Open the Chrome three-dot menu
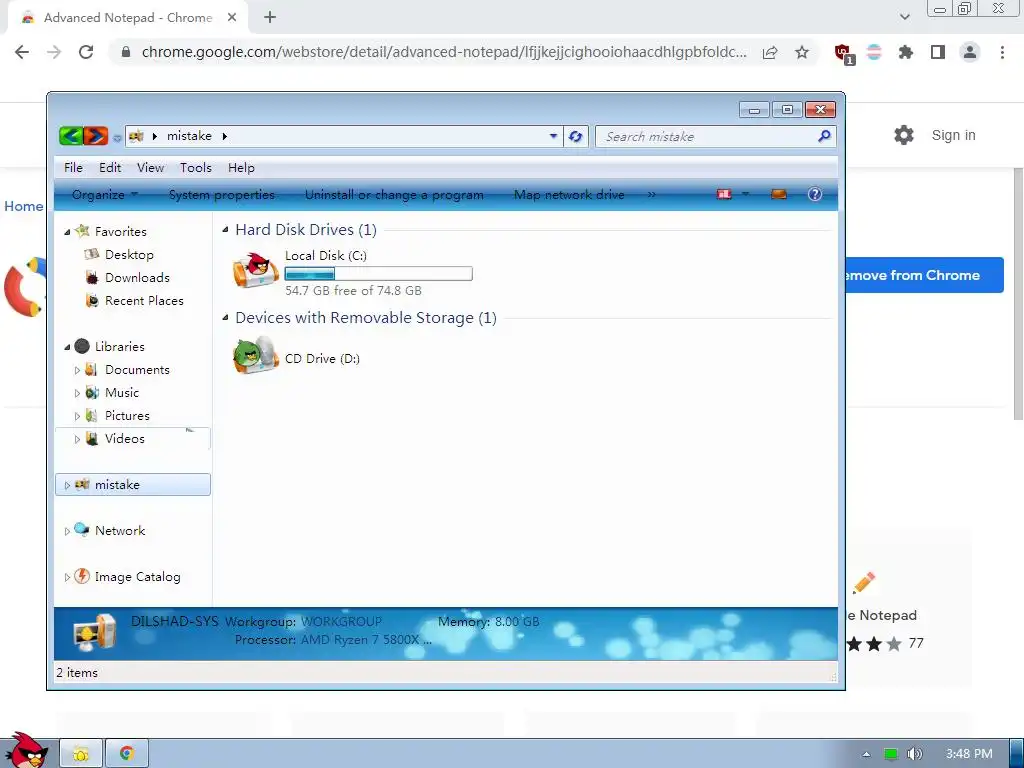Screen dimensions: 1024x768 pos(1002,52)
